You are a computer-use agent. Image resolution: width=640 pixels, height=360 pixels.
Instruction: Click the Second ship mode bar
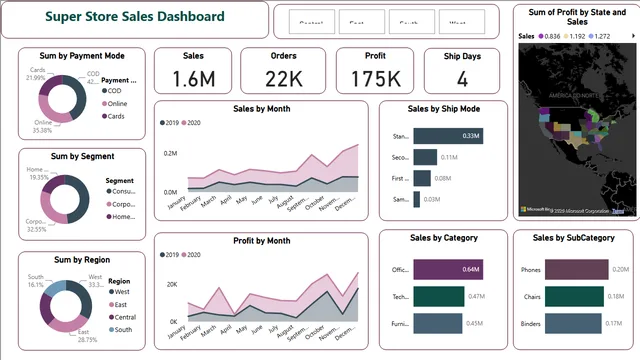point(425,157)
